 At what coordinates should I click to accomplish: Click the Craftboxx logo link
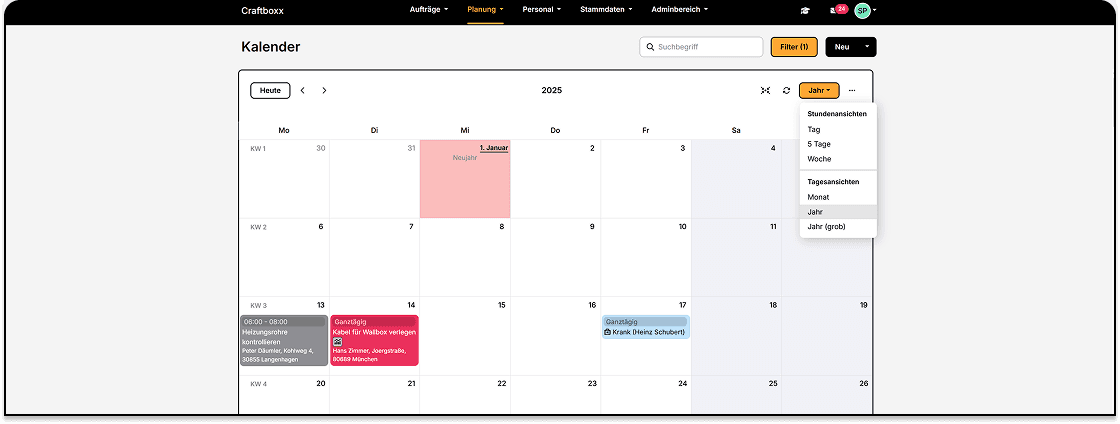pyautogui.click(x=262, y=11)
